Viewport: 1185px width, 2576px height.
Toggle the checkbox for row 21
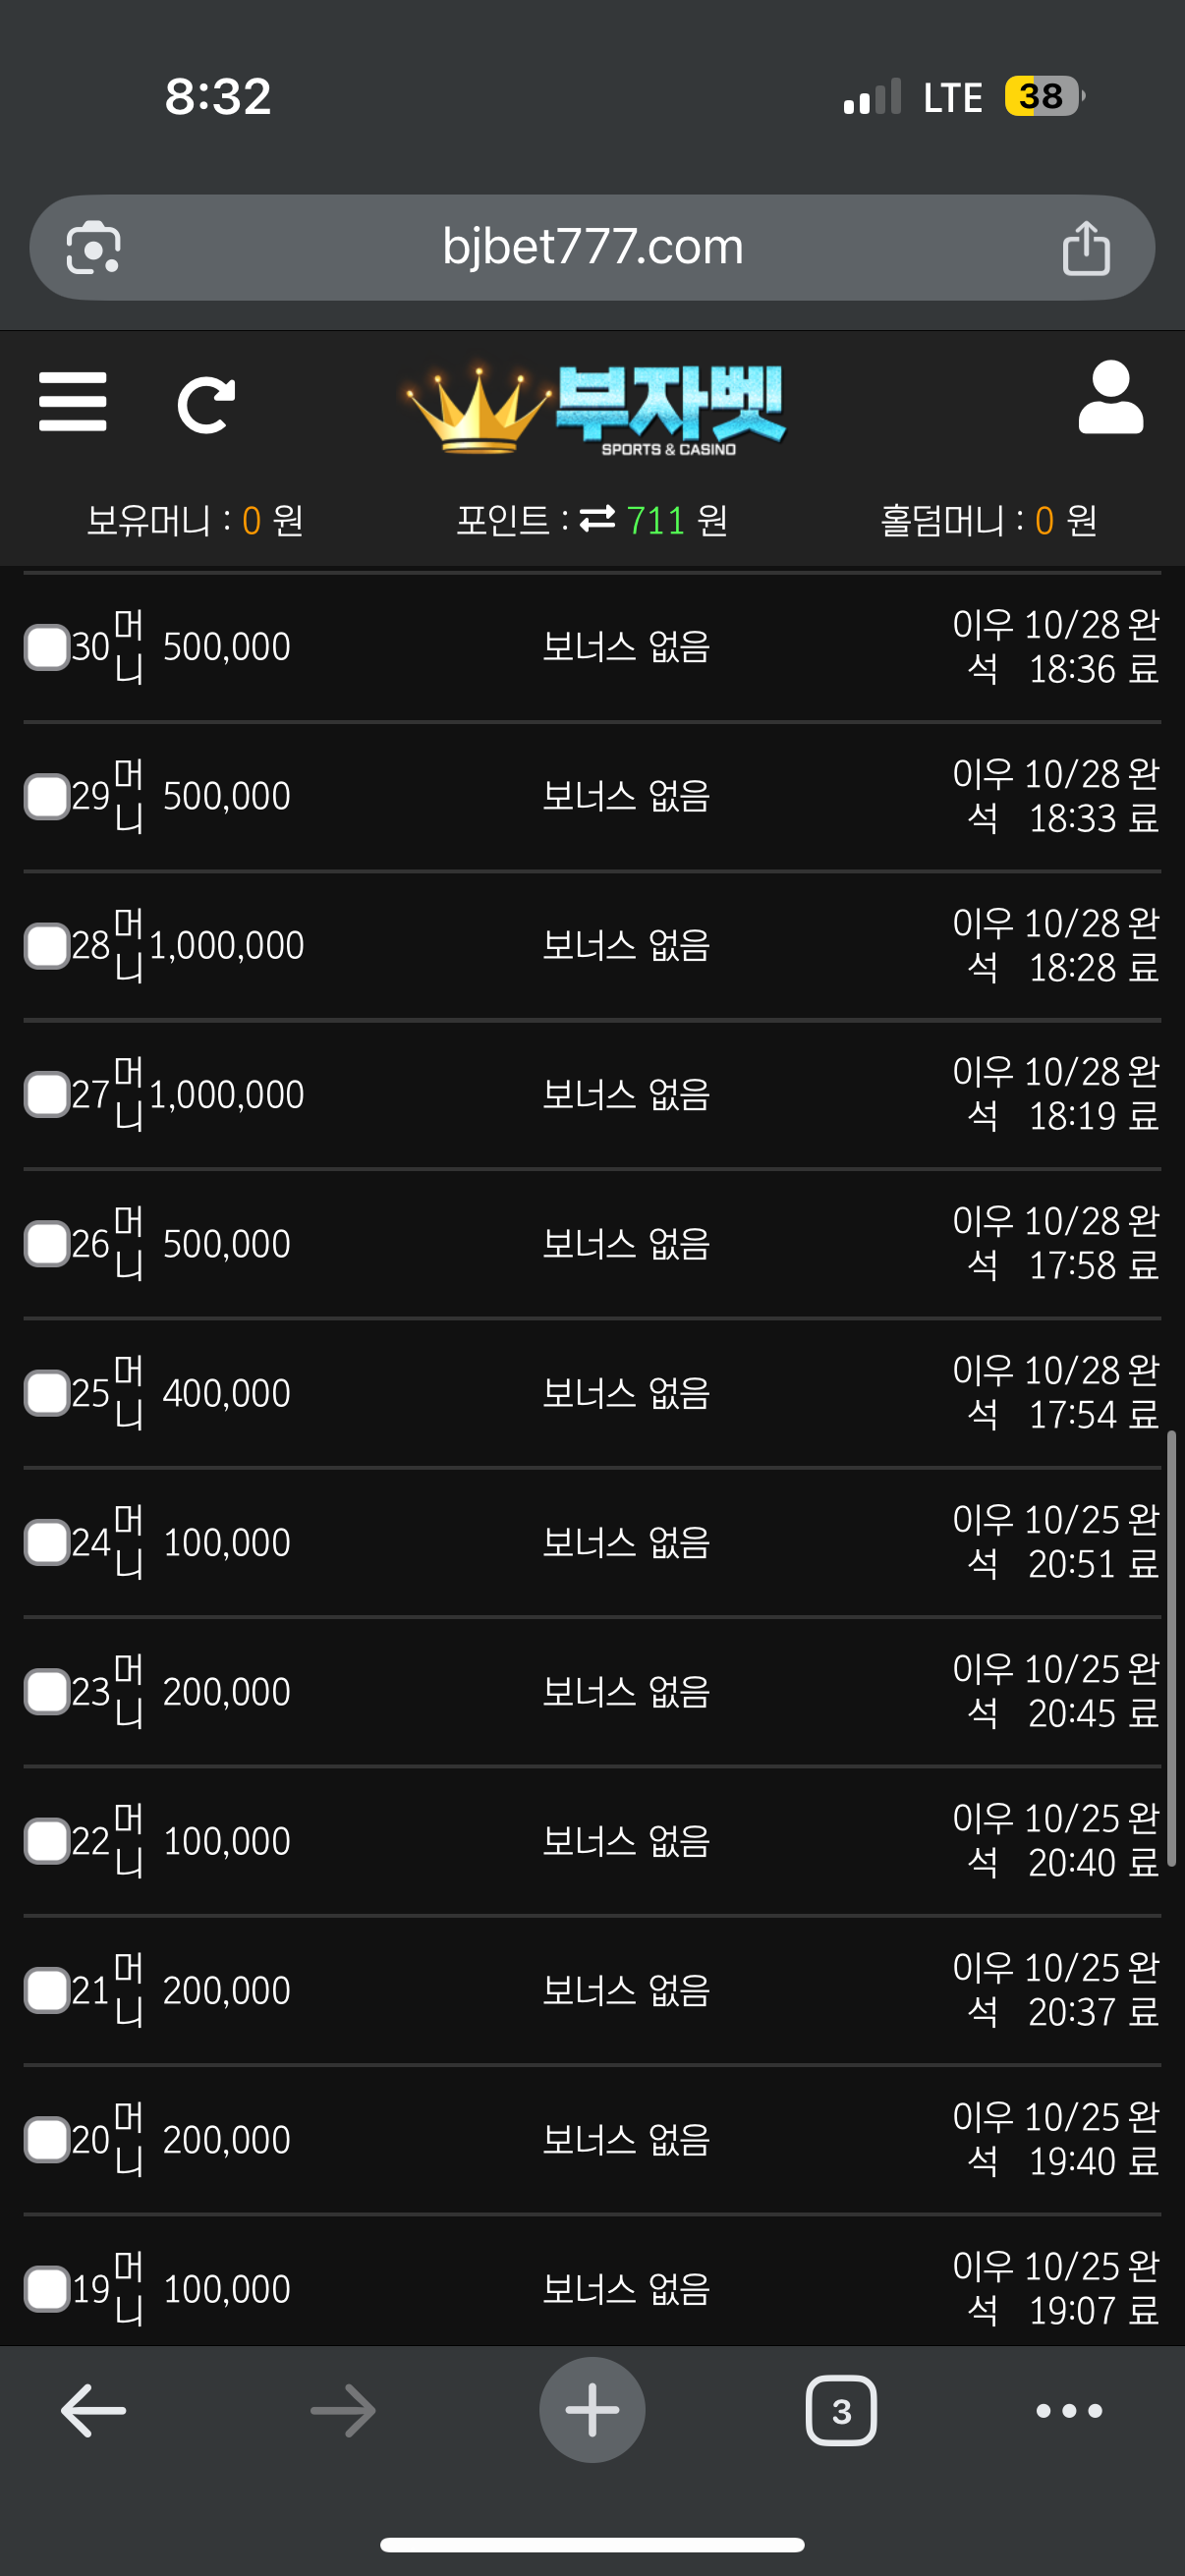[x=47, y=1990]
